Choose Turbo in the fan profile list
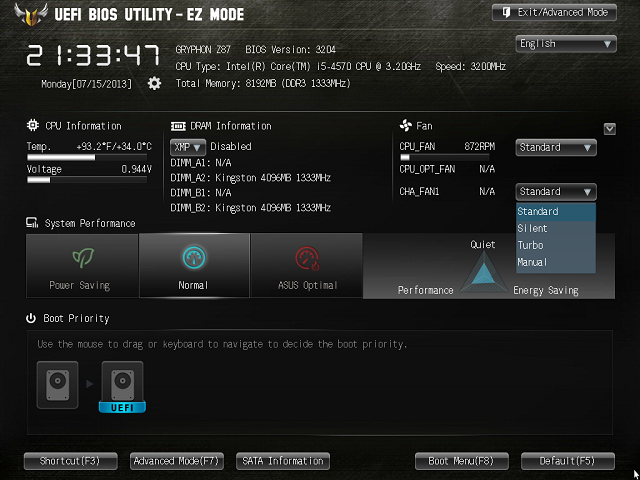This screenshot has height=480, width=640. [556, 245]
